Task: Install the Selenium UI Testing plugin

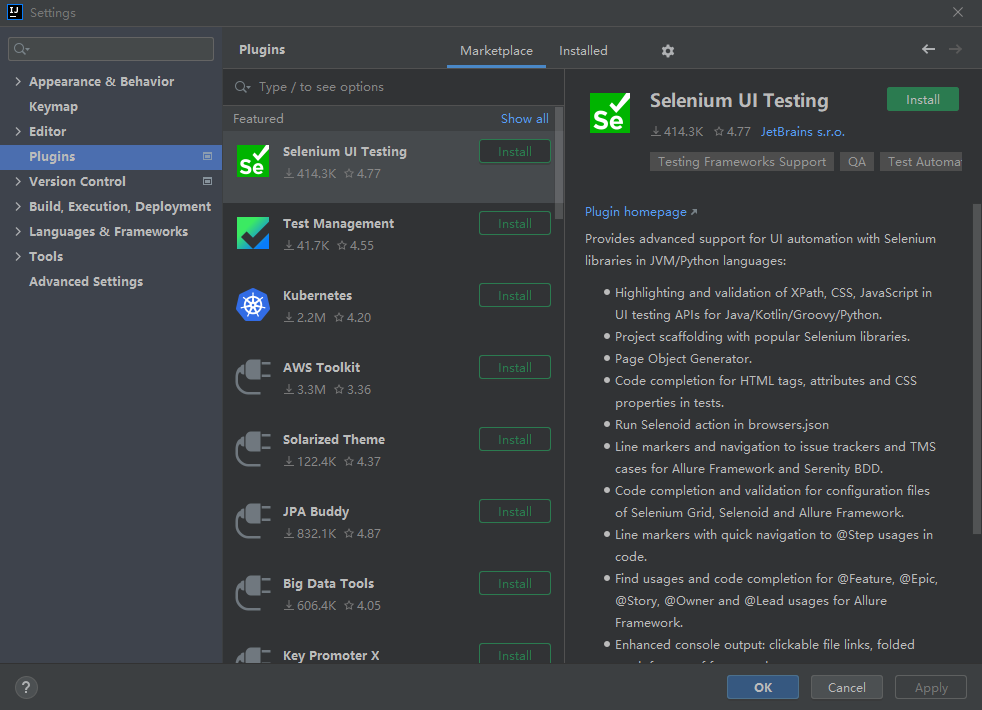Action: click(x=922, y=99)
